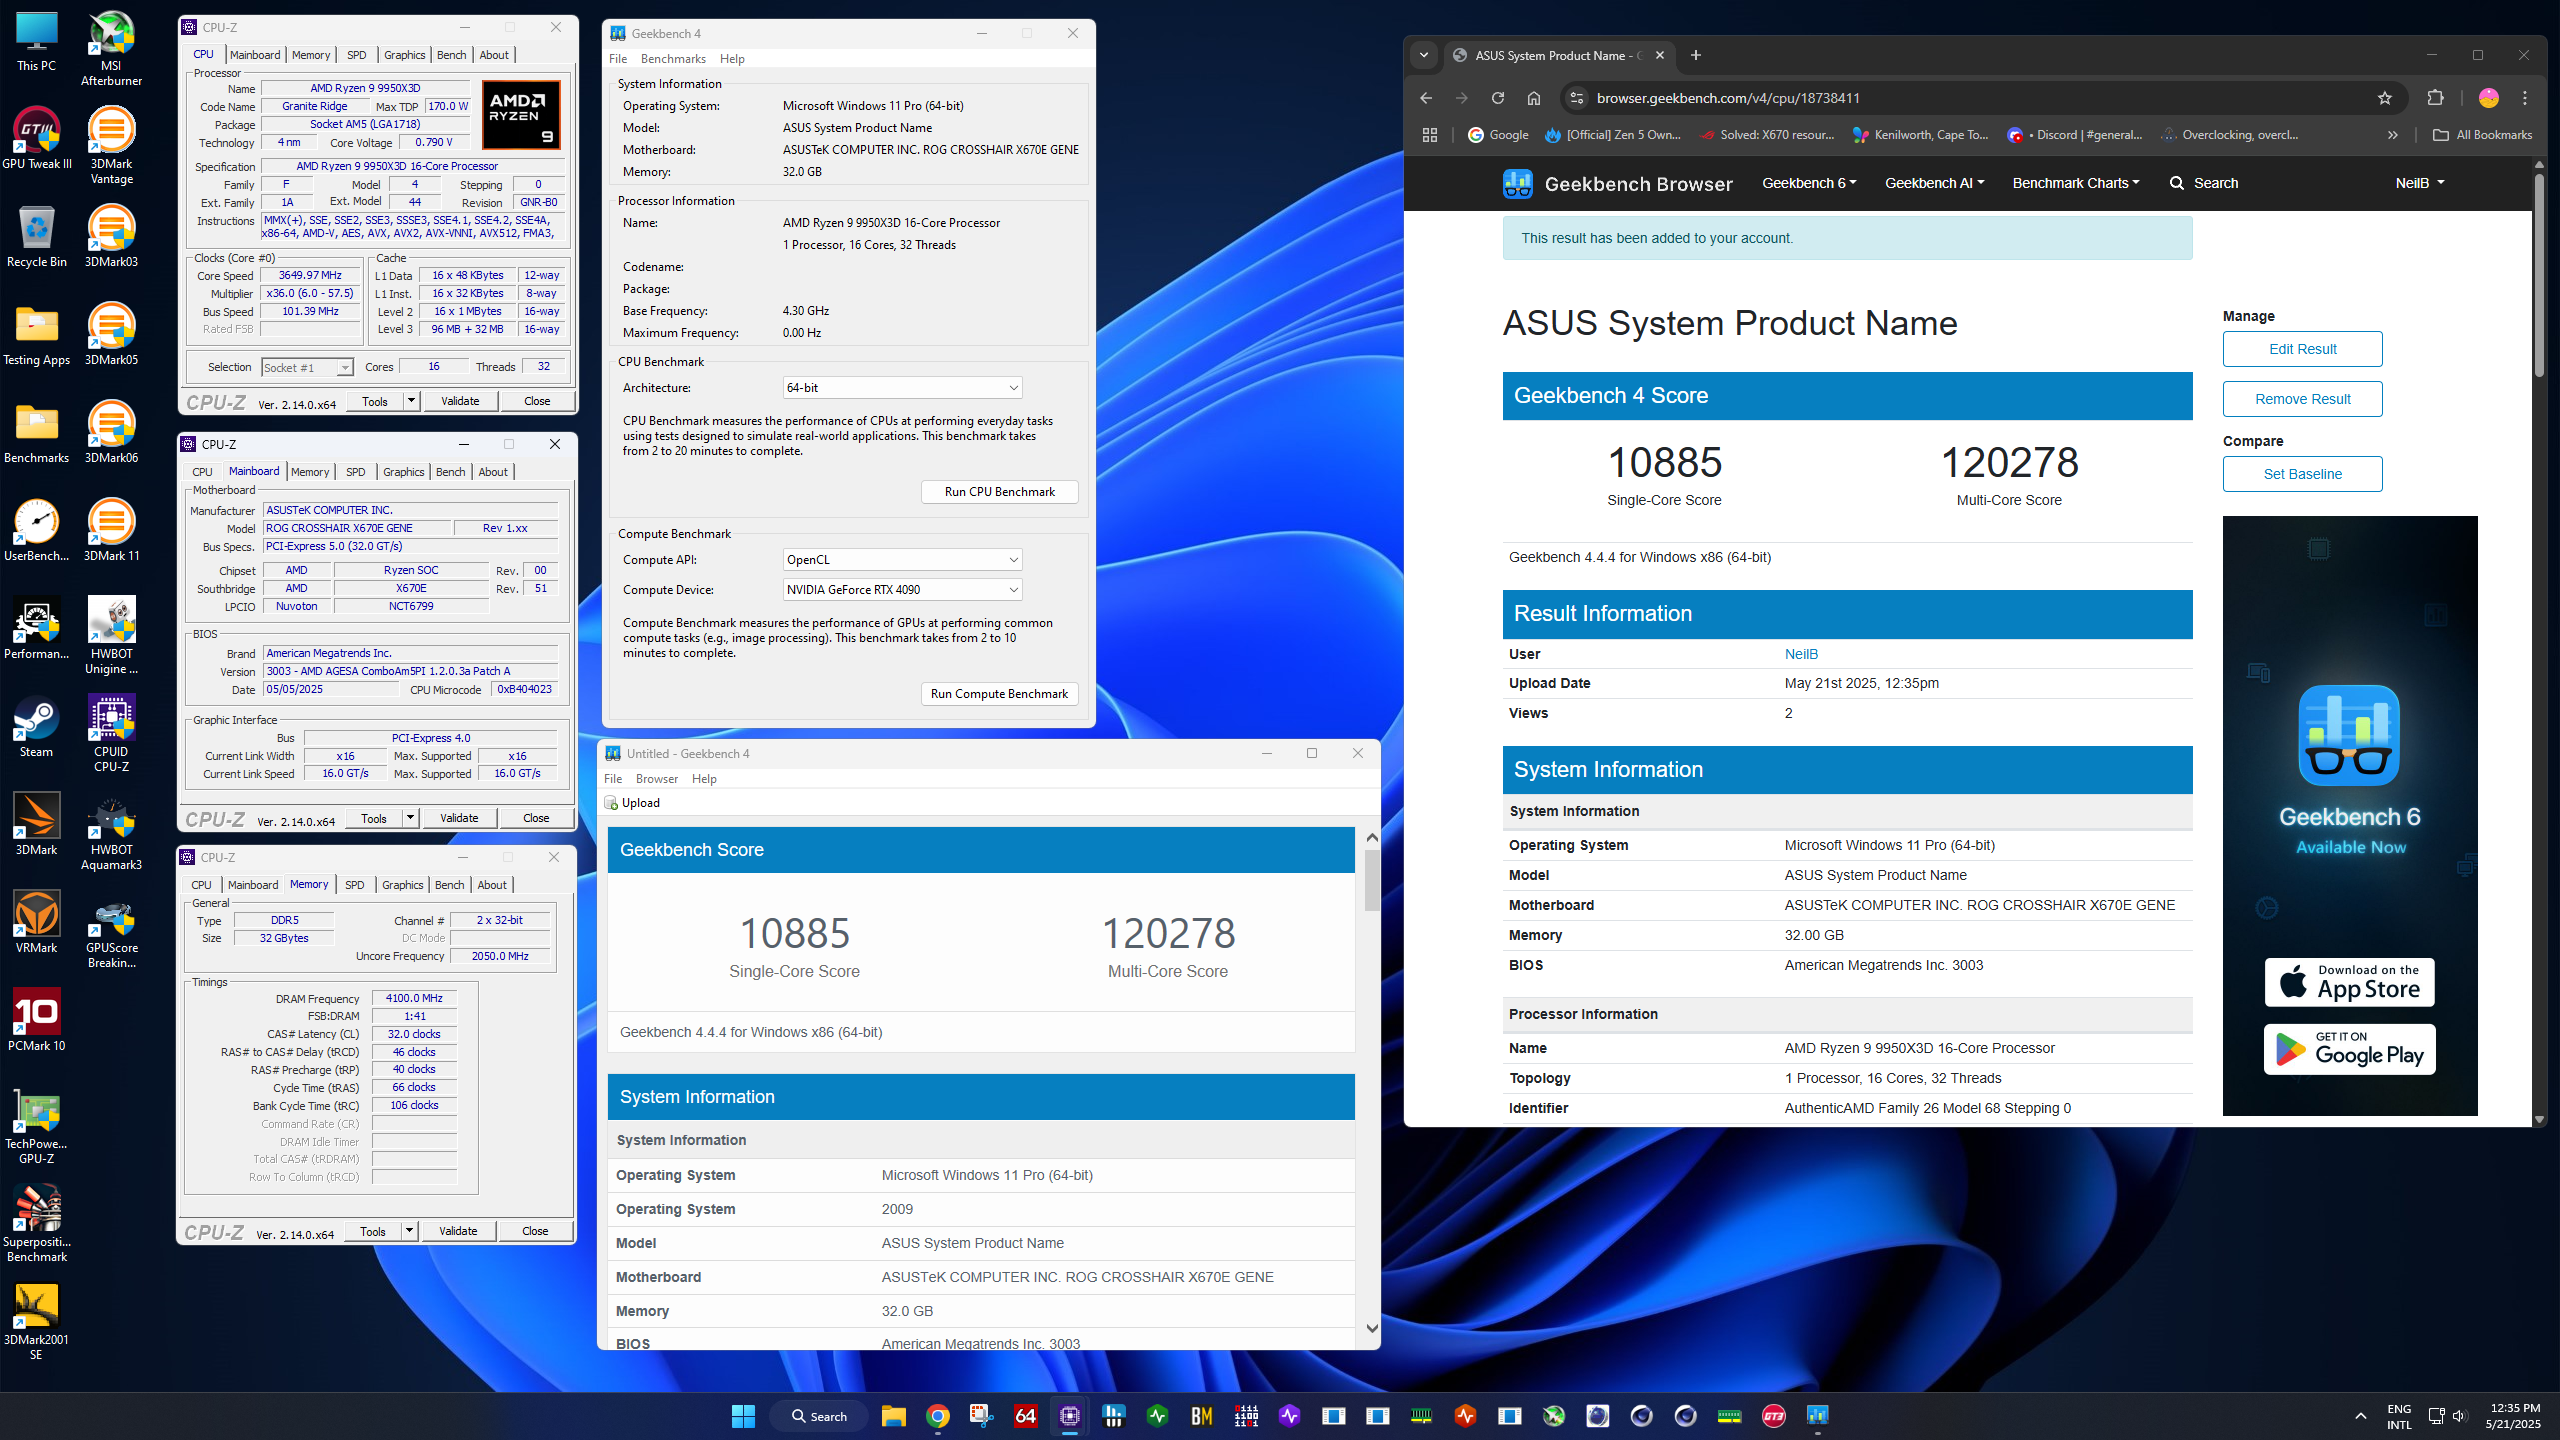Open Superposition Benchmark shortcut

(37, 1224)
